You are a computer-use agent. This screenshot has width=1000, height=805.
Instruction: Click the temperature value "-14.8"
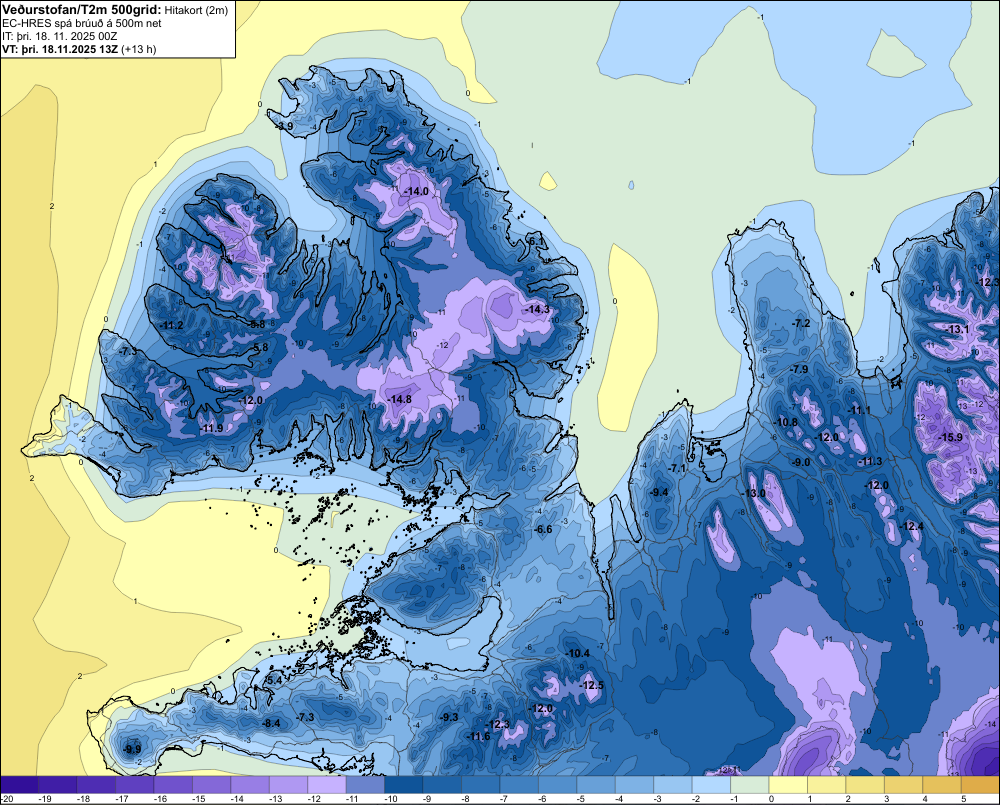[400, 399]
